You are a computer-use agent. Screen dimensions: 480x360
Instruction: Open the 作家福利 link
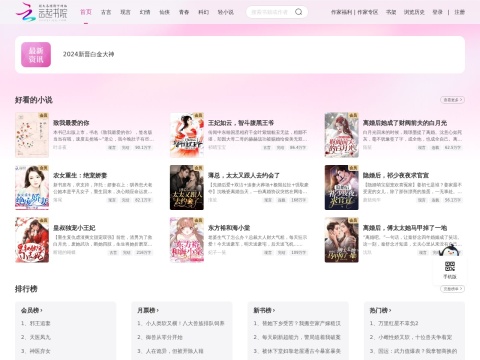[341, 12]
